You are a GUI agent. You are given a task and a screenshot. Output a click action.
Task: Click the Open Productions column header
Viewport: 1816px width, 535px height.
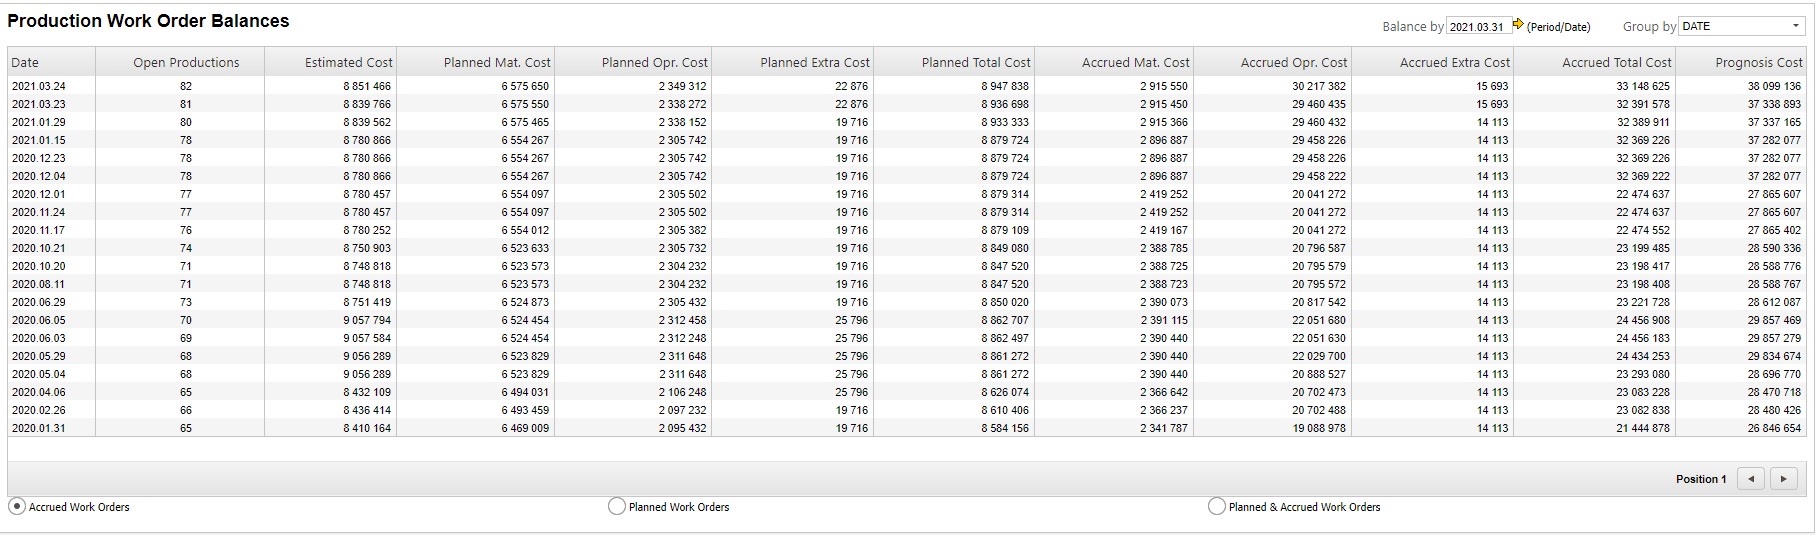click(x=186, y=62)
